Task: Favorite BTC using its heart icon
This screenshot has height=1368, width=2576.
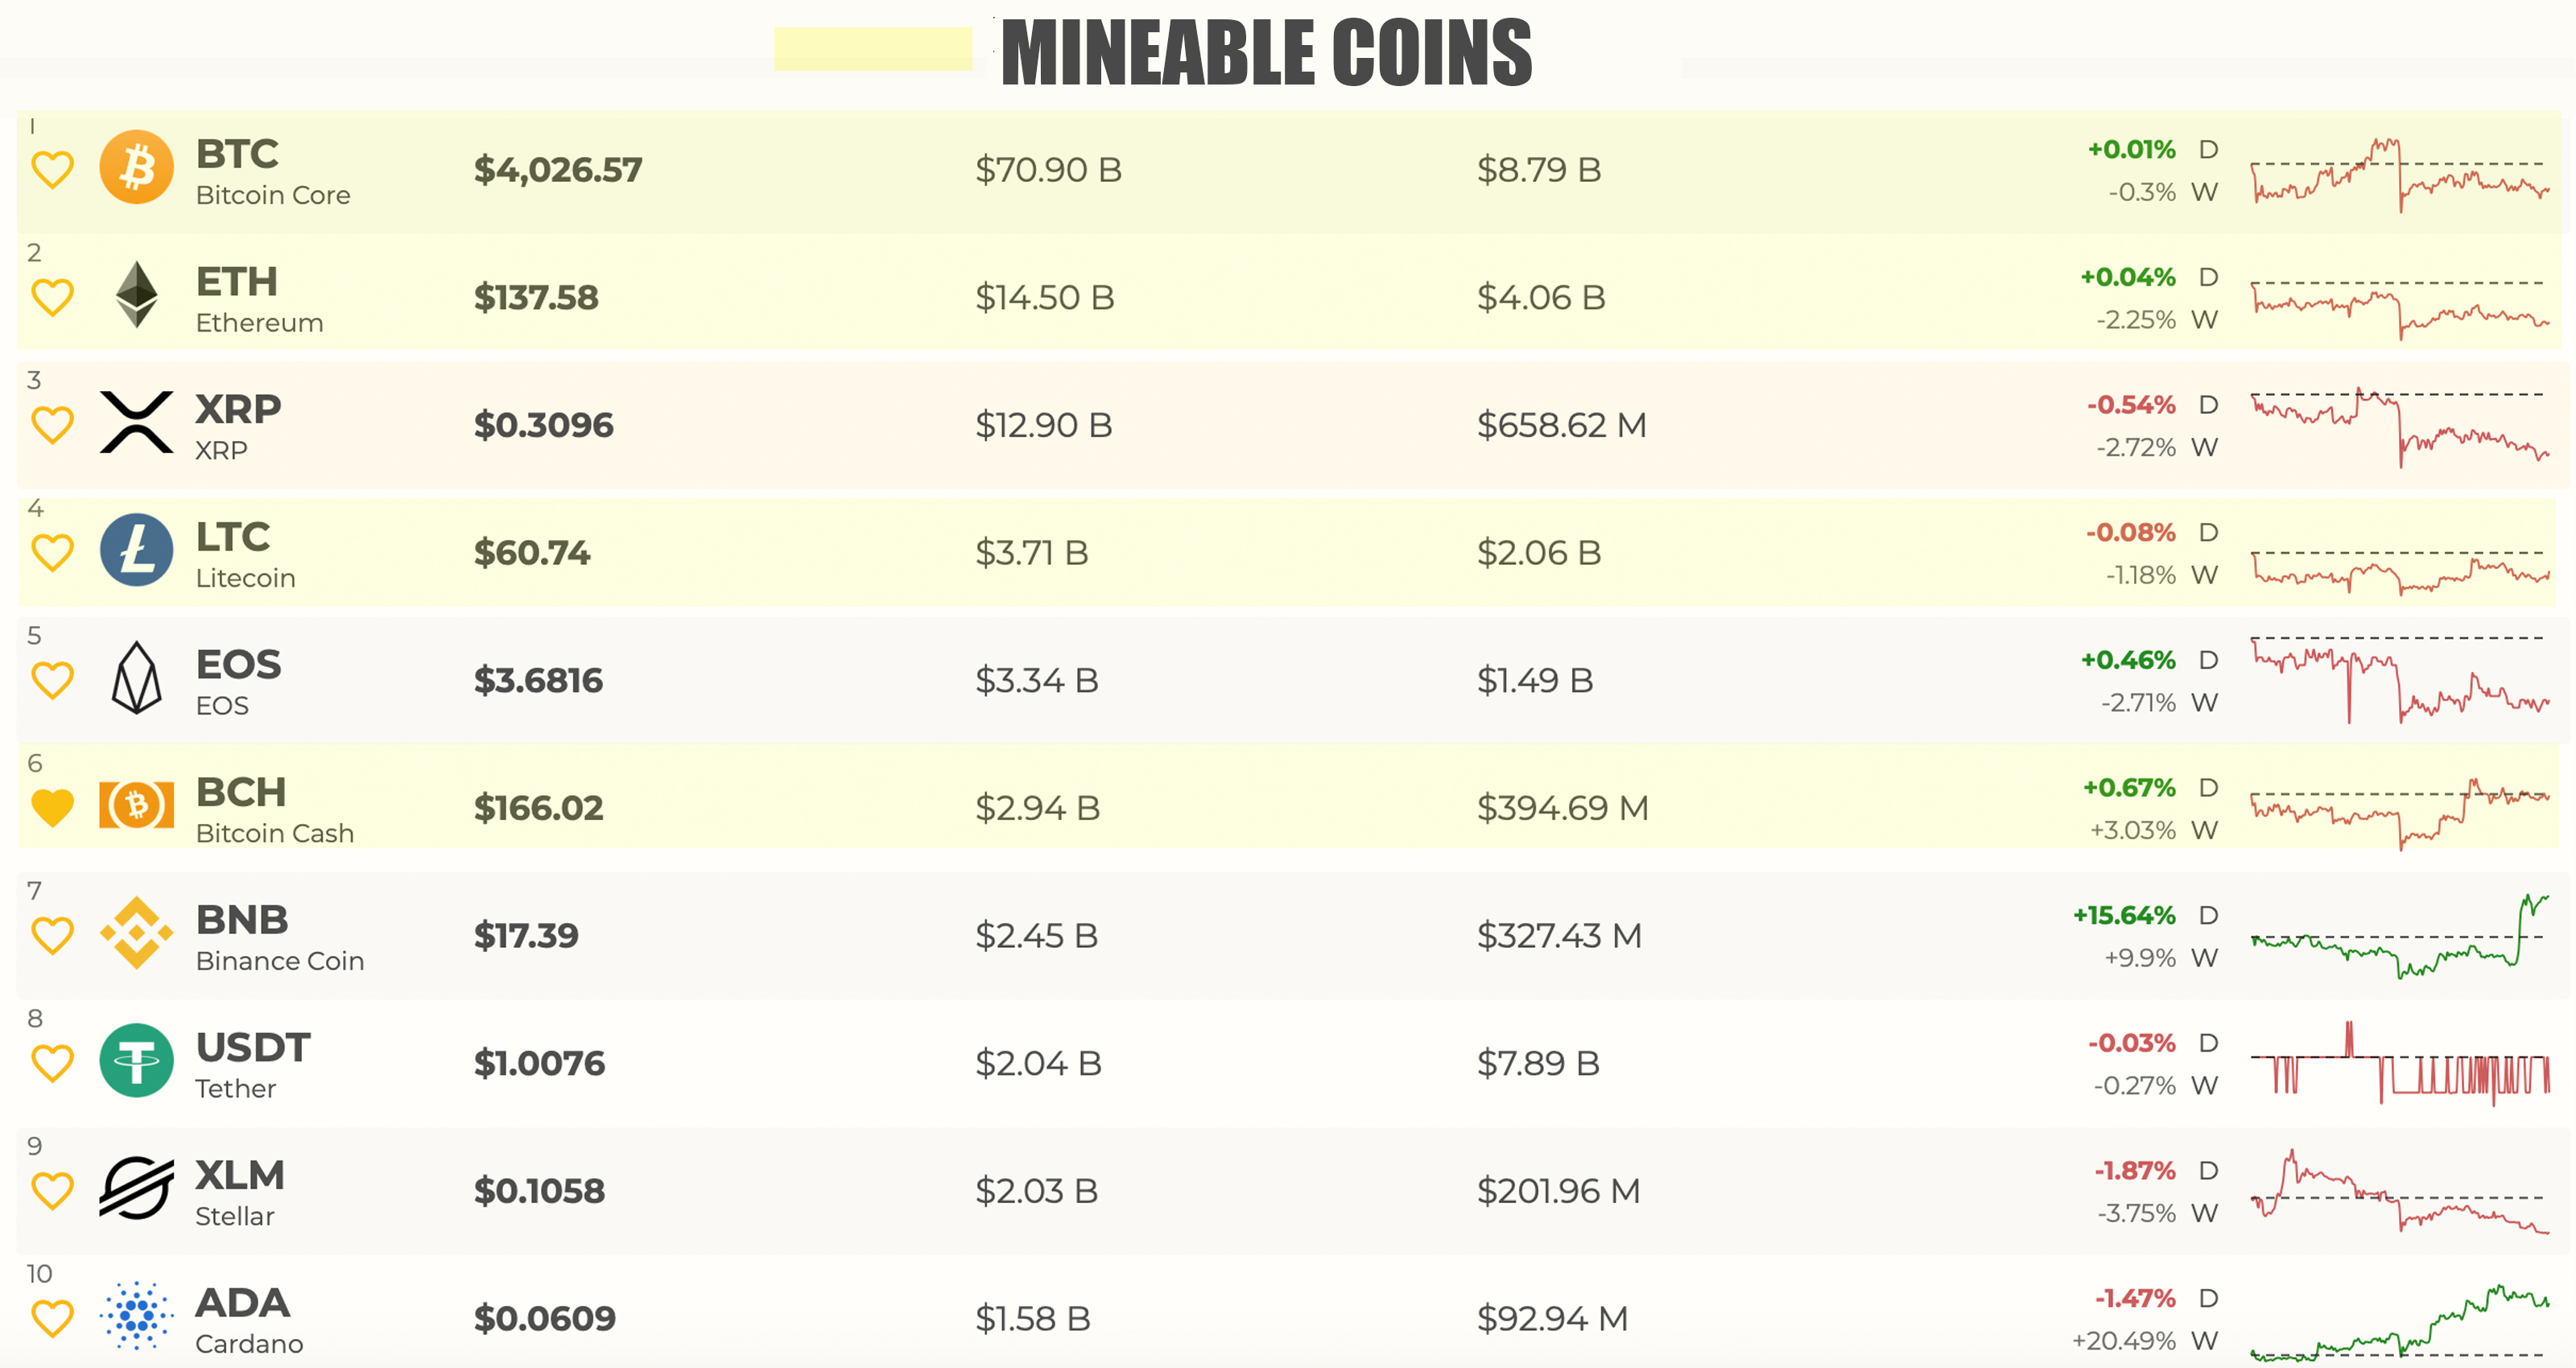Action: pyautogui.click(x=53, y=170)
